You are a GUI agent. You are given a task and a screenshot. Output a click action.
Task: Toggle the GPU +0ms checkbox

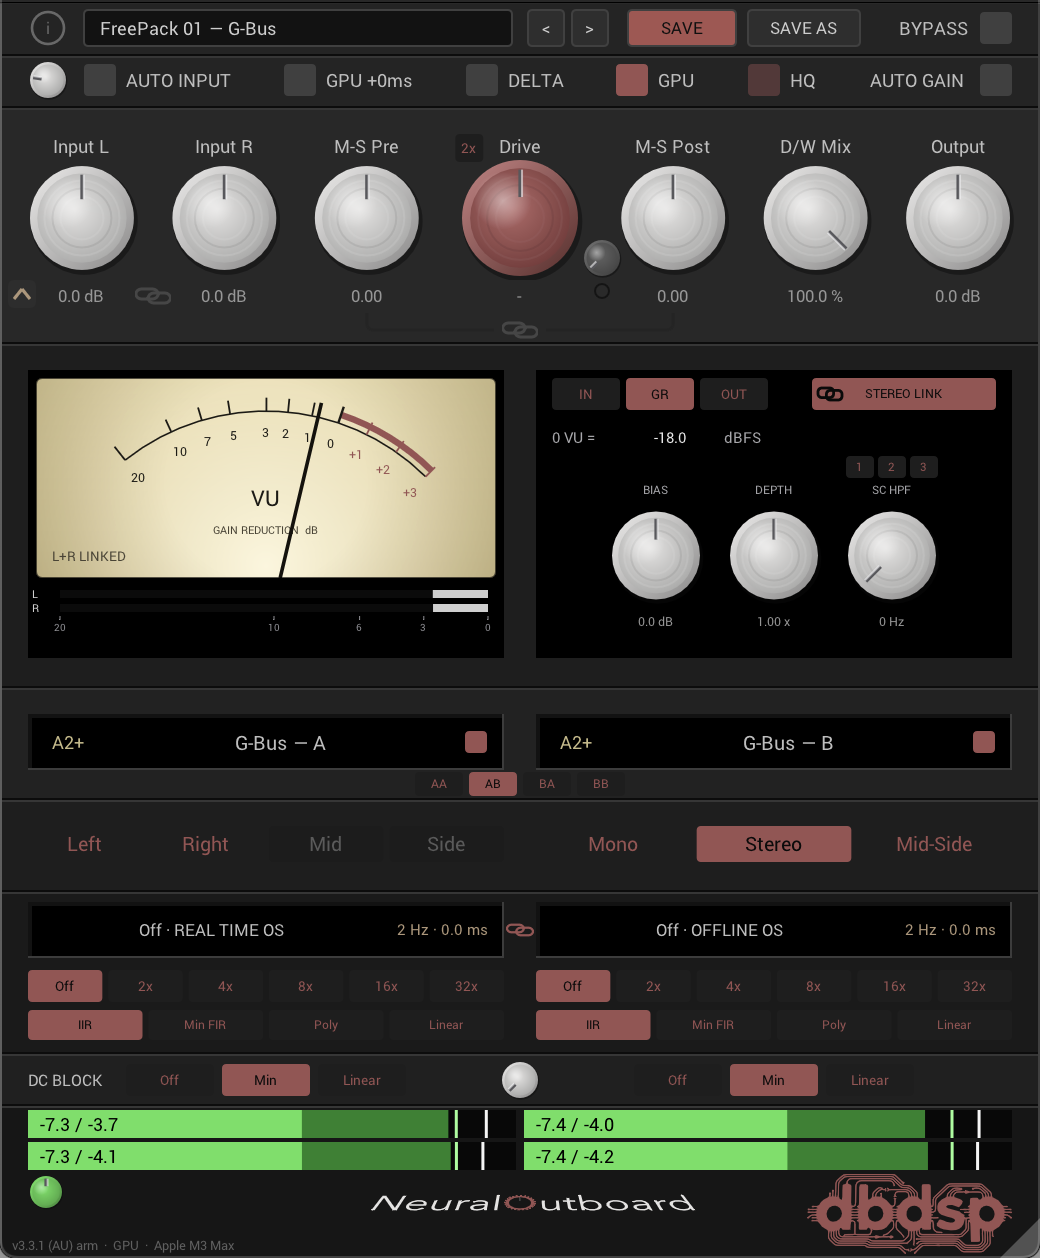pyautogui.click(x=300, y=80)
